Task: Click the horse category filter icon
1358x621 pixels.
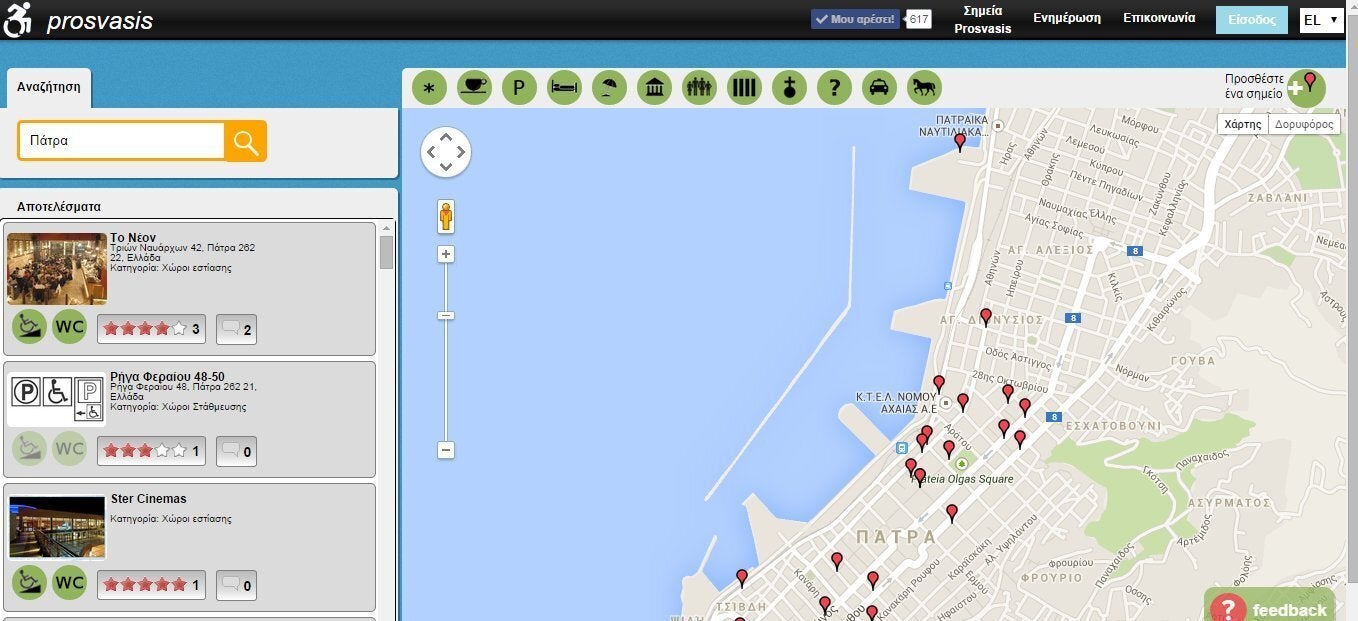Action: coord(924,88)
